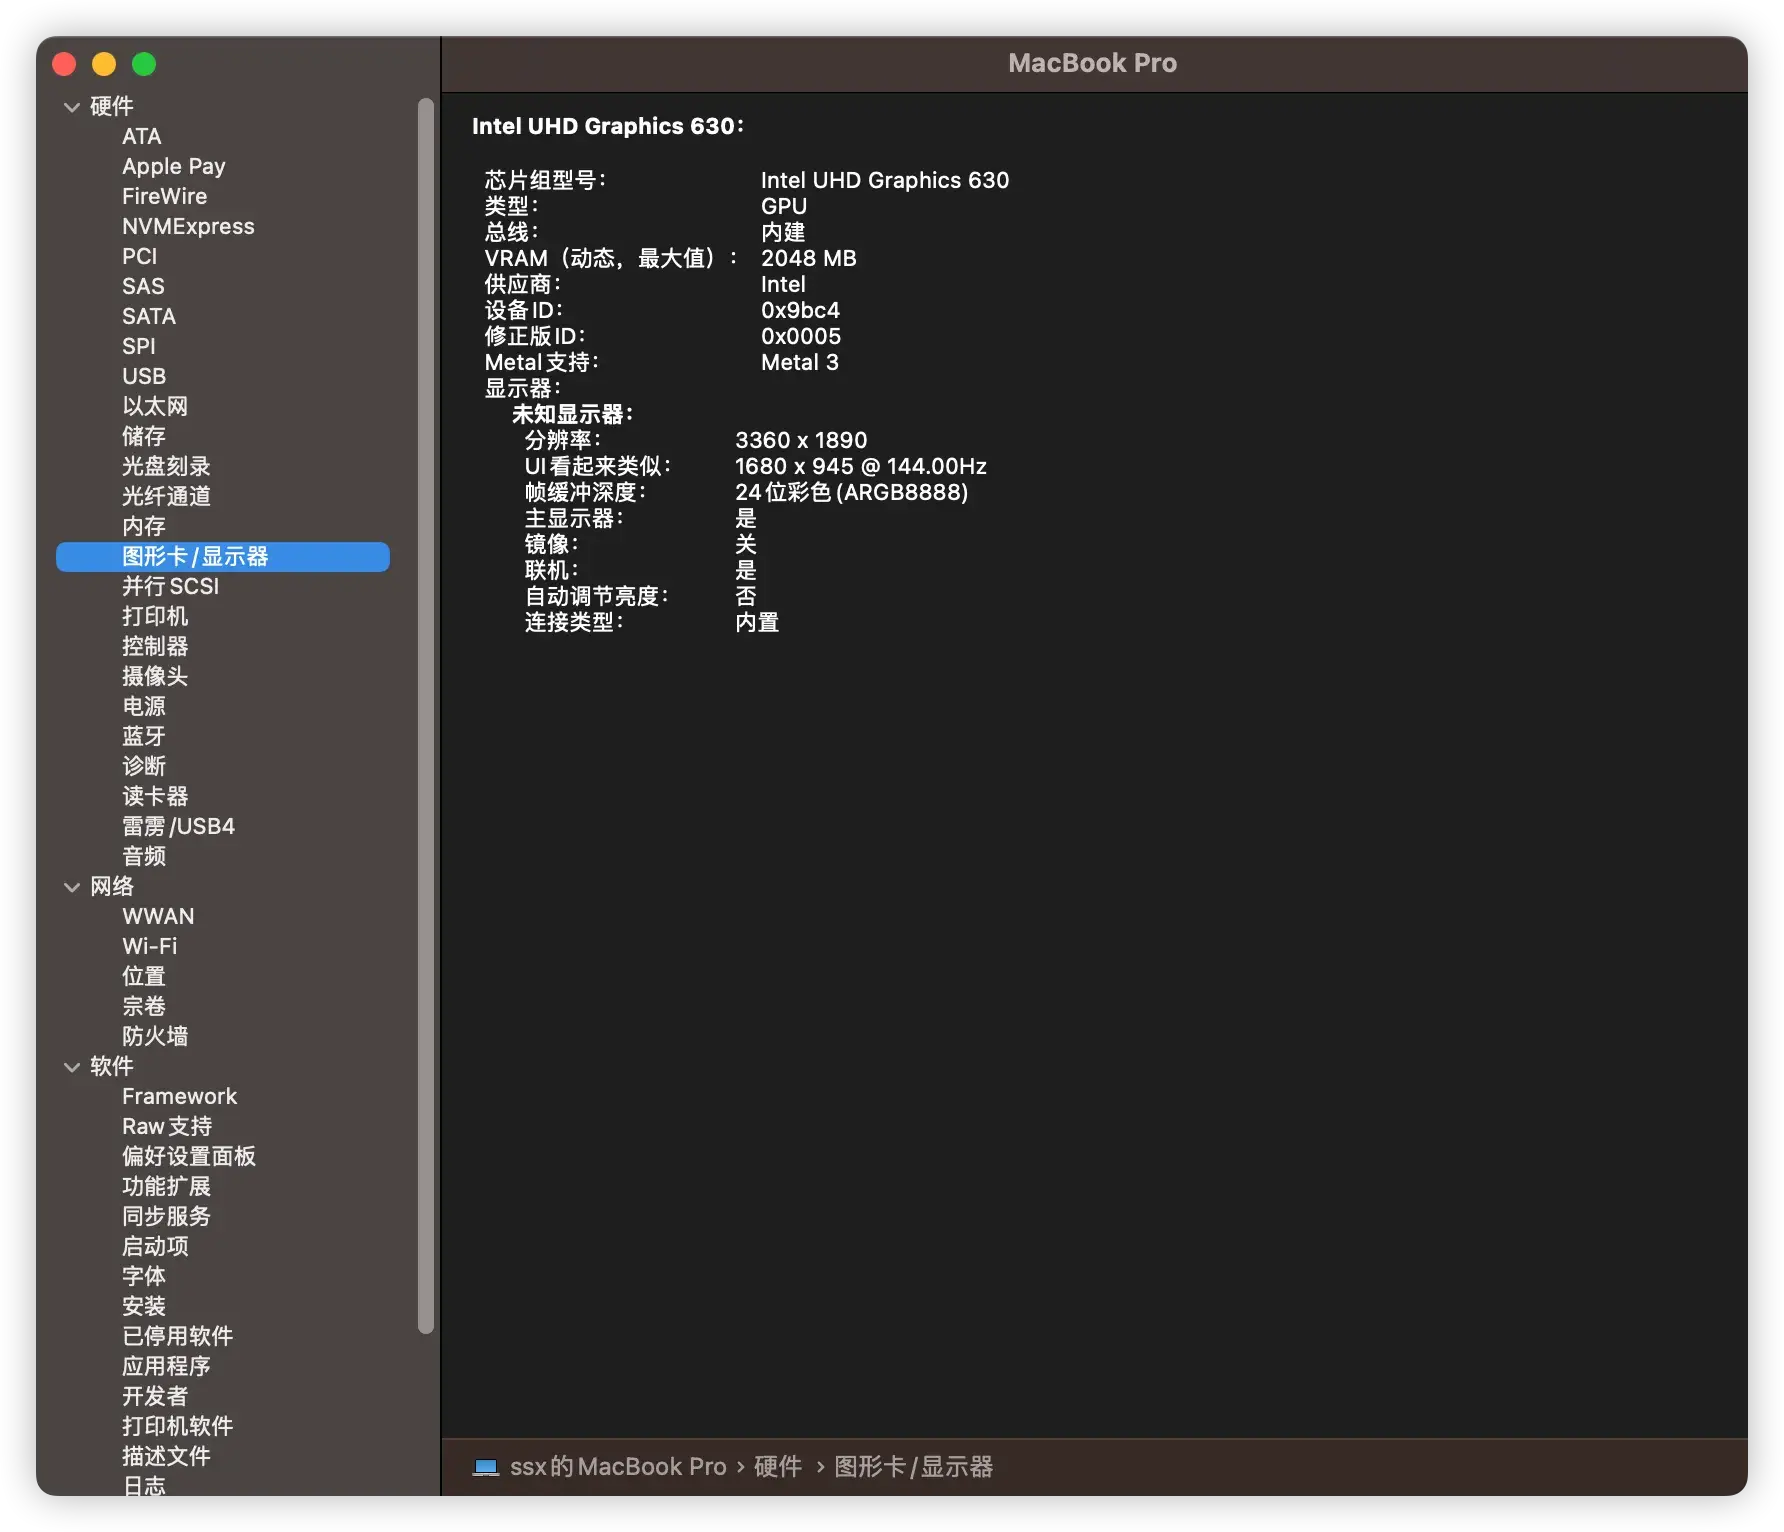Click the laptop icon in the path bar
The image size is (1784, 1532).
(486, 1467)
